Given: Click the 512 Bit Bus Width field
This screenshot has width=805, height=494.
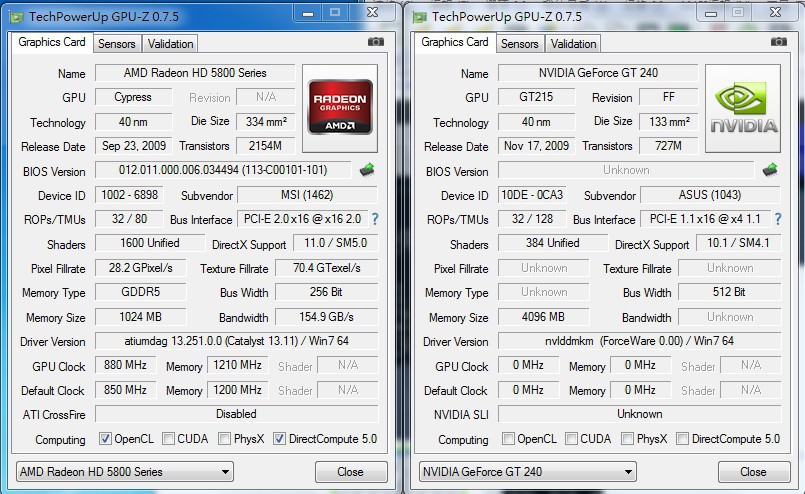Looking at the screenshot, I should point(730,292).
